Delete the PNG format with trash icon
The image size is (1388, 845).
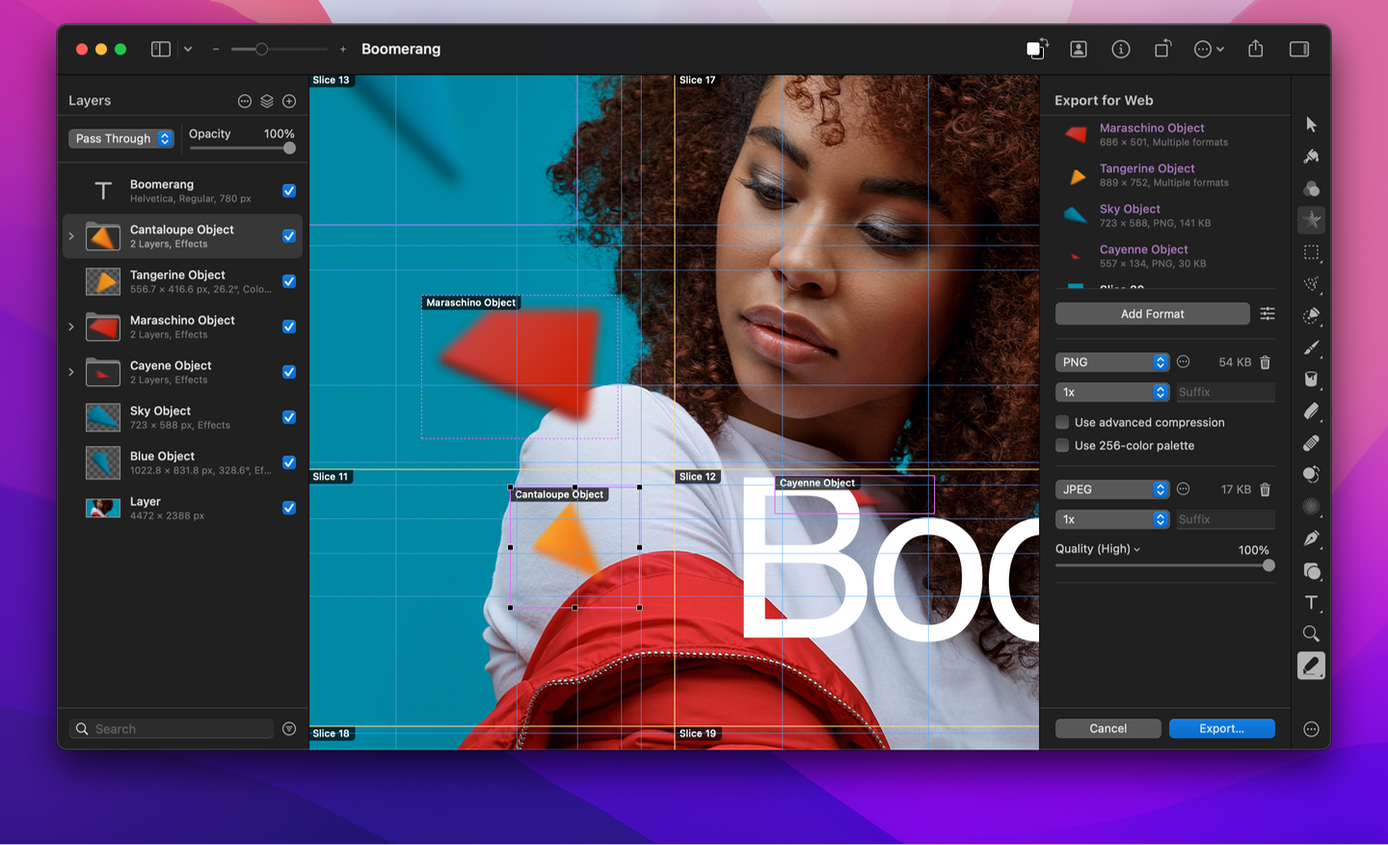(x=1265, y=362)
